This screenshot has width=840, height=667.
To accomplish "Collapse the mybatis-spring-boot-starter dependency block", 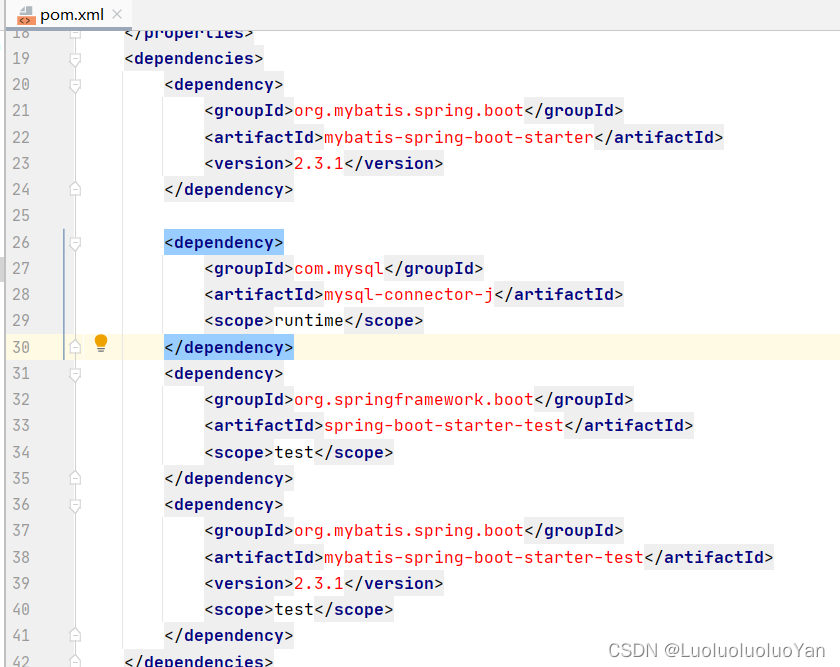I will tap(74, 84).
